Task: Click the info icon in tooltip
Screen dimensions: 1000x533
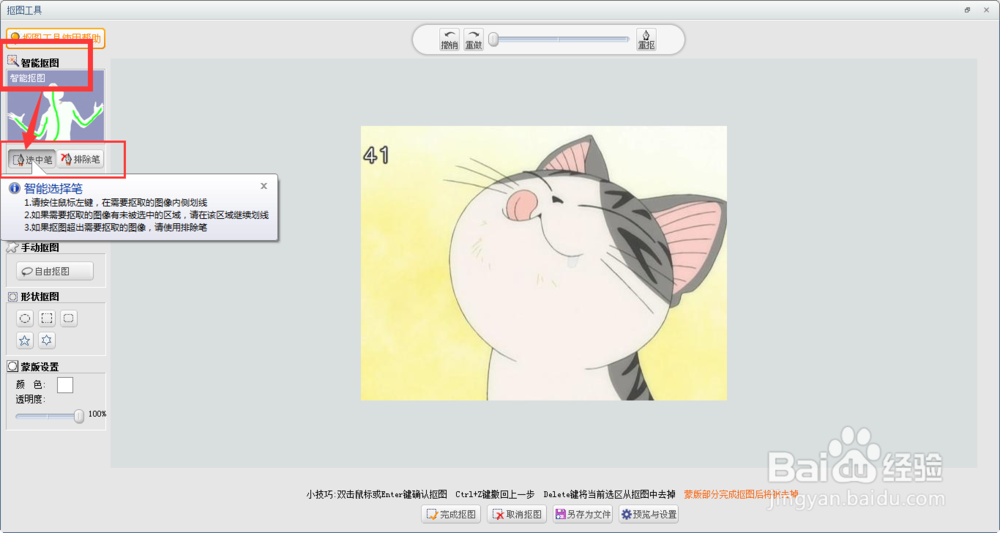Action: [x=15, y=188]
